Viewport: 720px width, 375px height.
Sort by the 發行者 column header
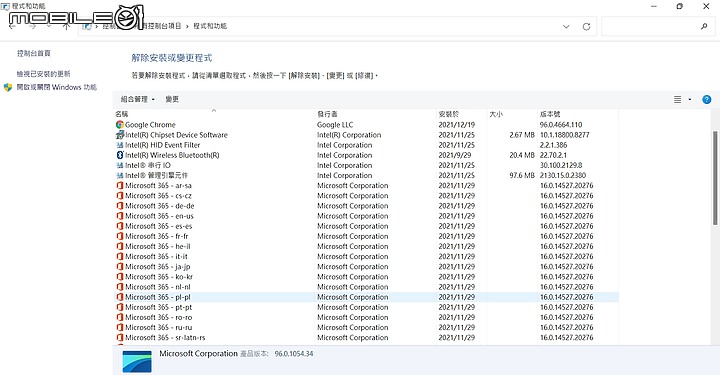point(327,114)
